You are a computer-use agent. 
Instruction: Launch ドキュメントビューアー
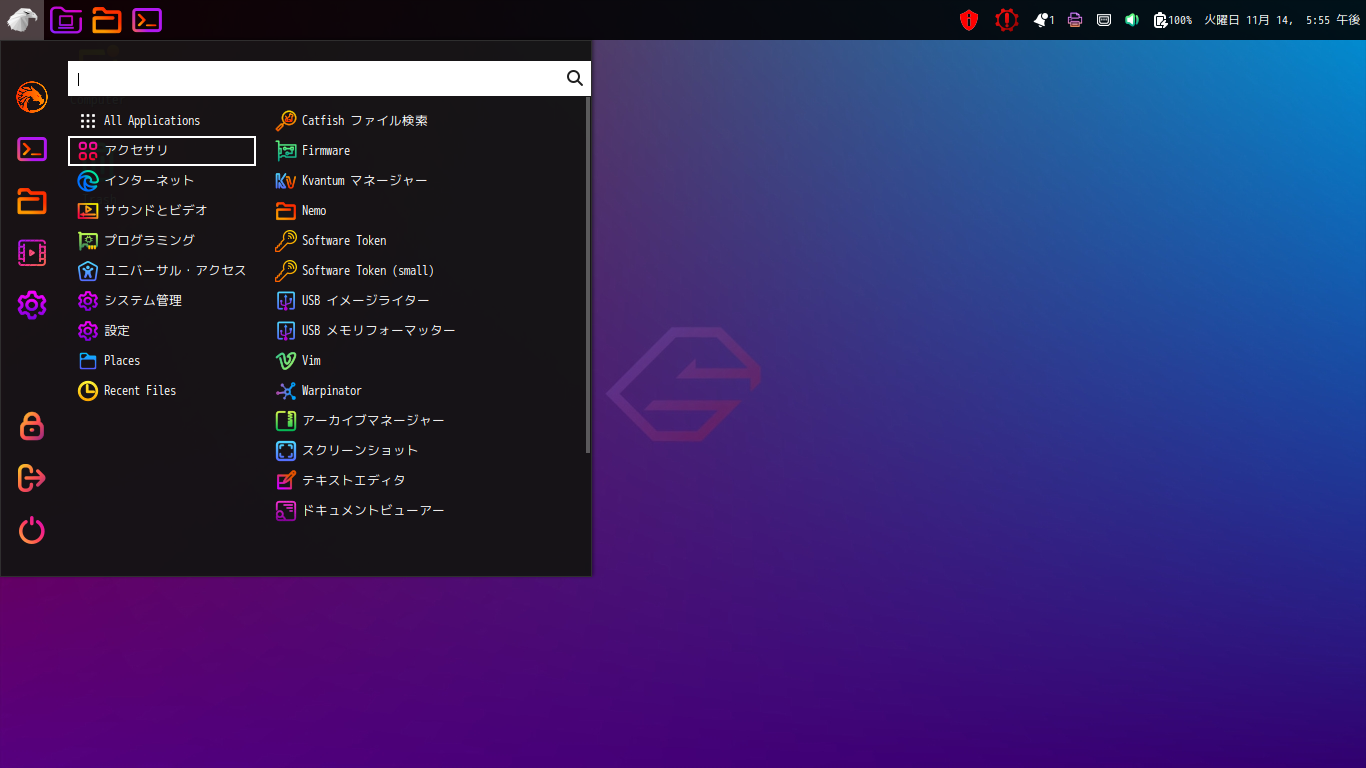[x=425, y=510]
